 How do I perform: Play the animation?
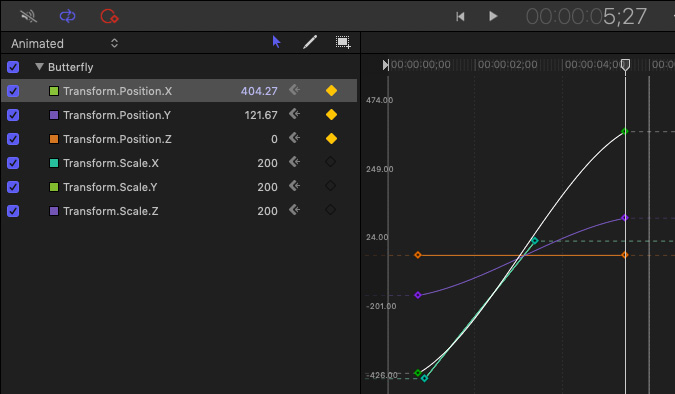pyautogui.click(x=493, y=16)
